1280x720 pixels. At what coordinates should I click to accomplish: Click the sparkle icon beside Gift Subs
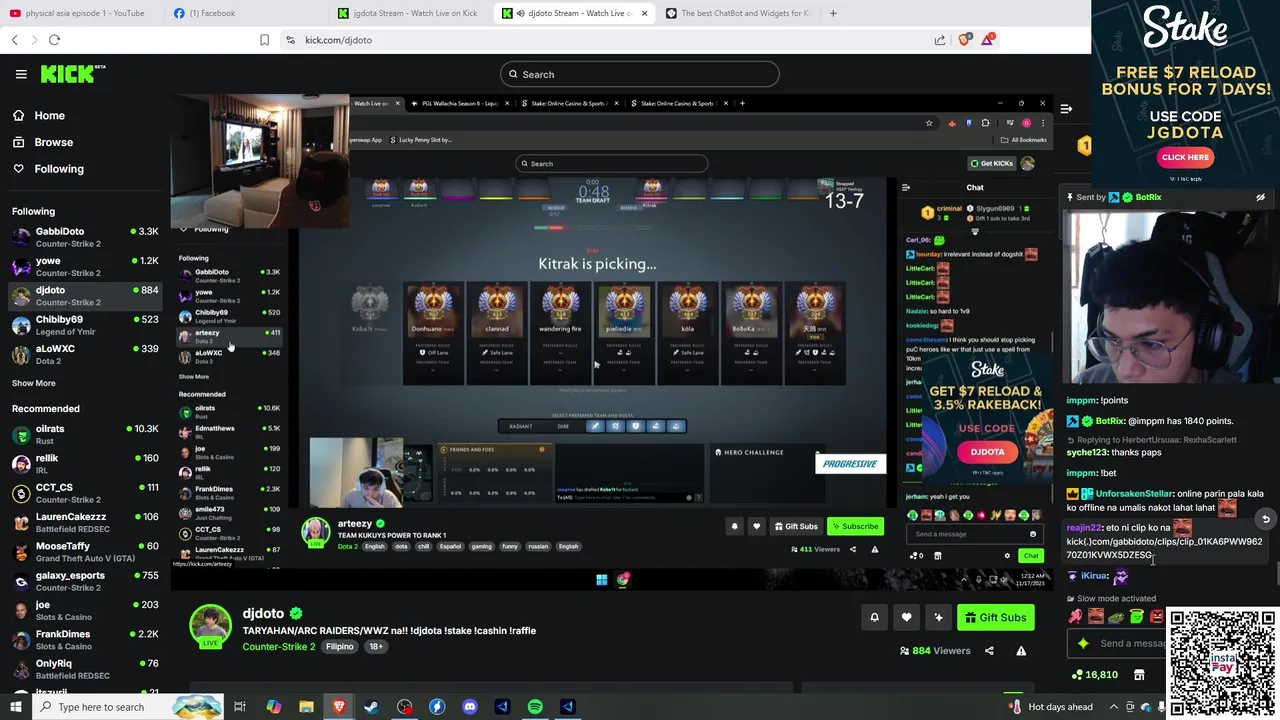[938, 617]
